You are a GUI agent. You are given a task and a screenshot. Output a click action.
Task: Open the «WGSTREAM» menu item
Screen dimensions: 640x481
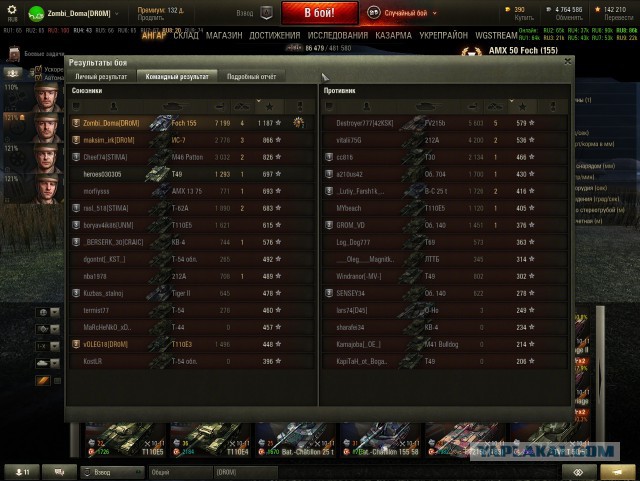[x=496, y=36]
